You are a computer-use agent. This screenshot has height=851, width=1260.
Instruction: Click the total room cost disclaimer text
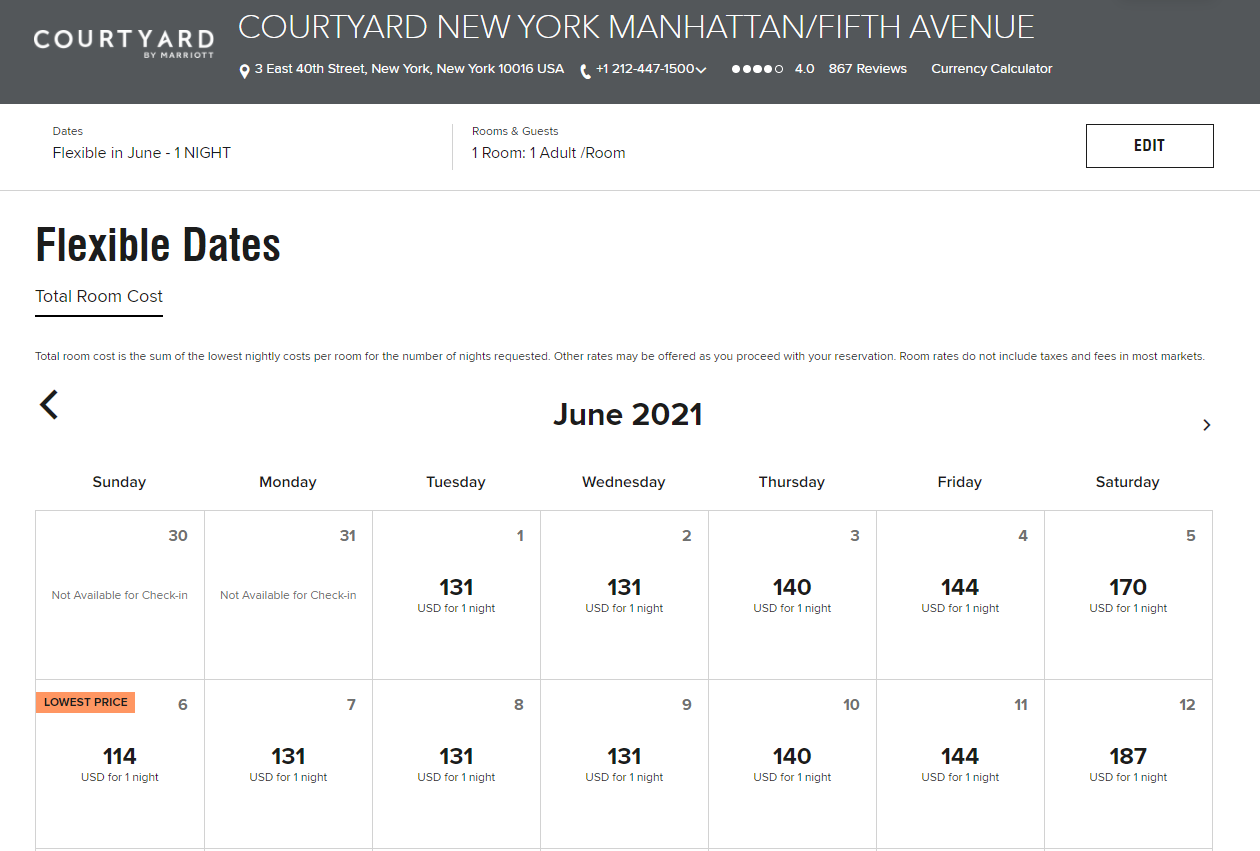[x=620, y=356]
